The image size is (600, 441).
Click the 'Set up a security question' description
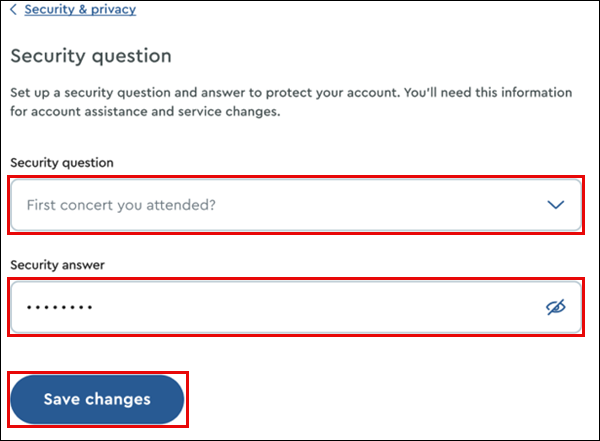pyautogui.click(x=290, y=92)
